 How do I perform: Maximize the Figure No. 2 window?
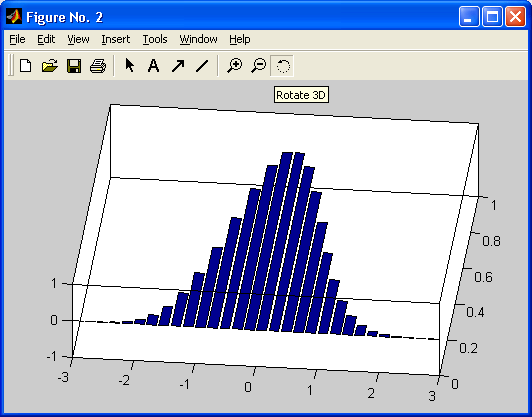(492, 17)
